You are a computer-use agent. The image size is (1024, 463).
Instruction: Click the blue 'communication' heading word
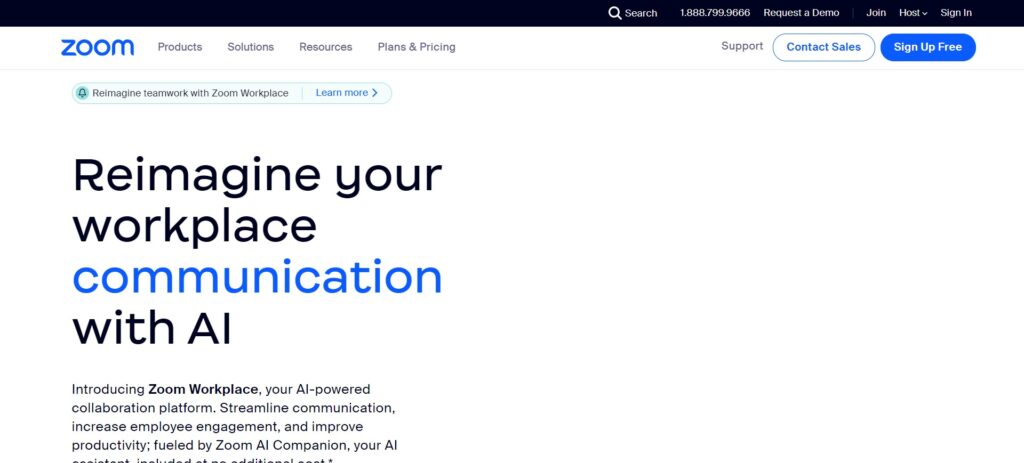[257, 277]
